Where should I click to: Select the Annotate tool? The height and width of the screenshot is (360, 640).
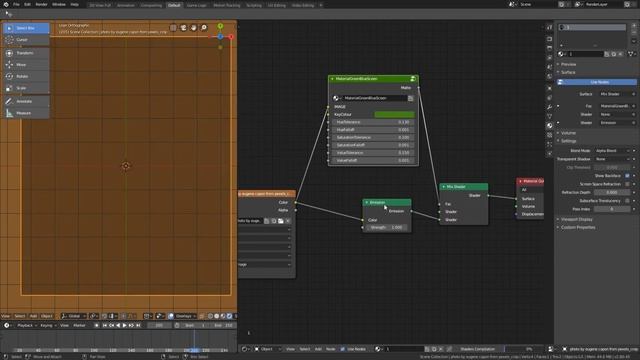coord(27,101)
